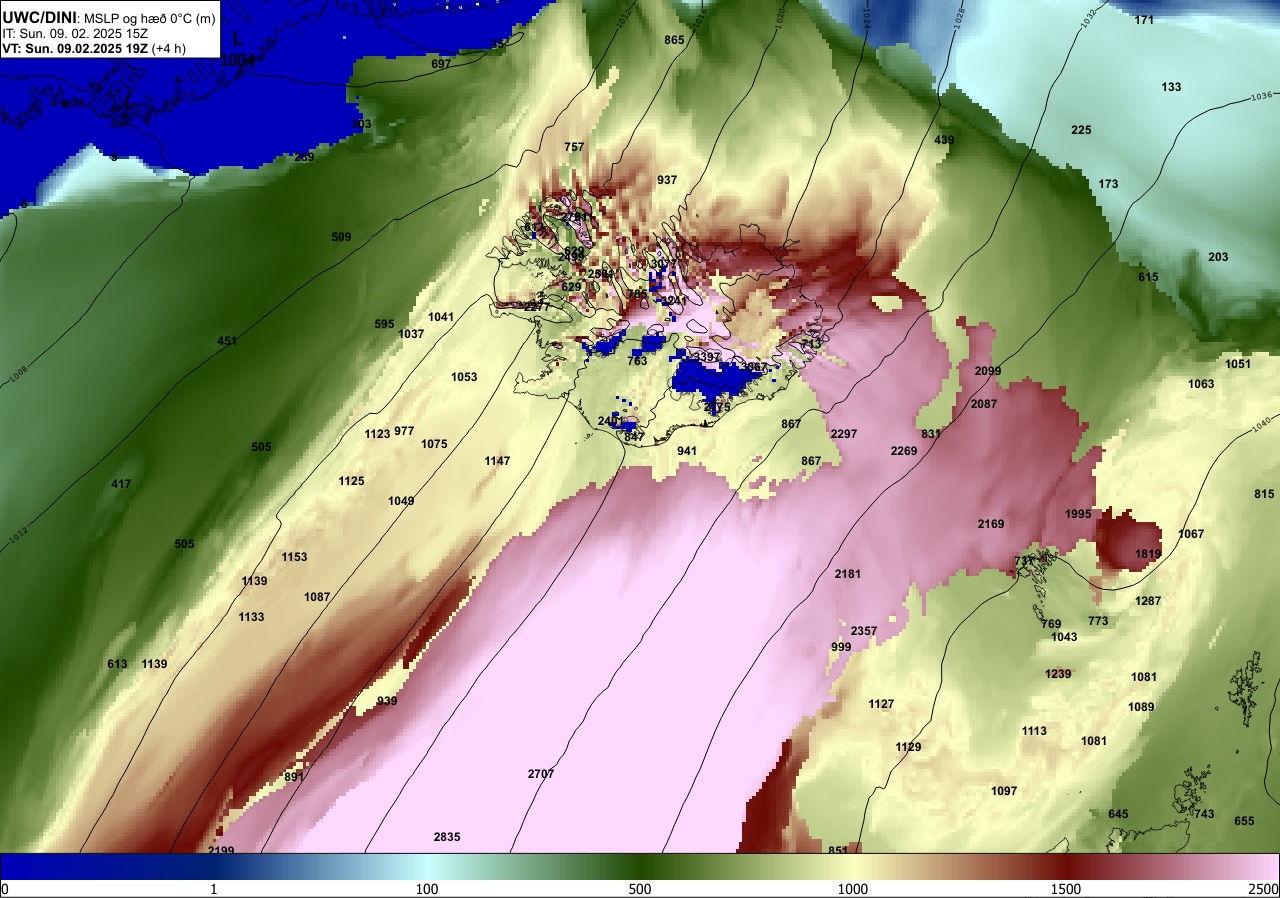Viewport: 1280px width, 898px height.
Task: Click the height value 3397
Action: click(707, 357)
